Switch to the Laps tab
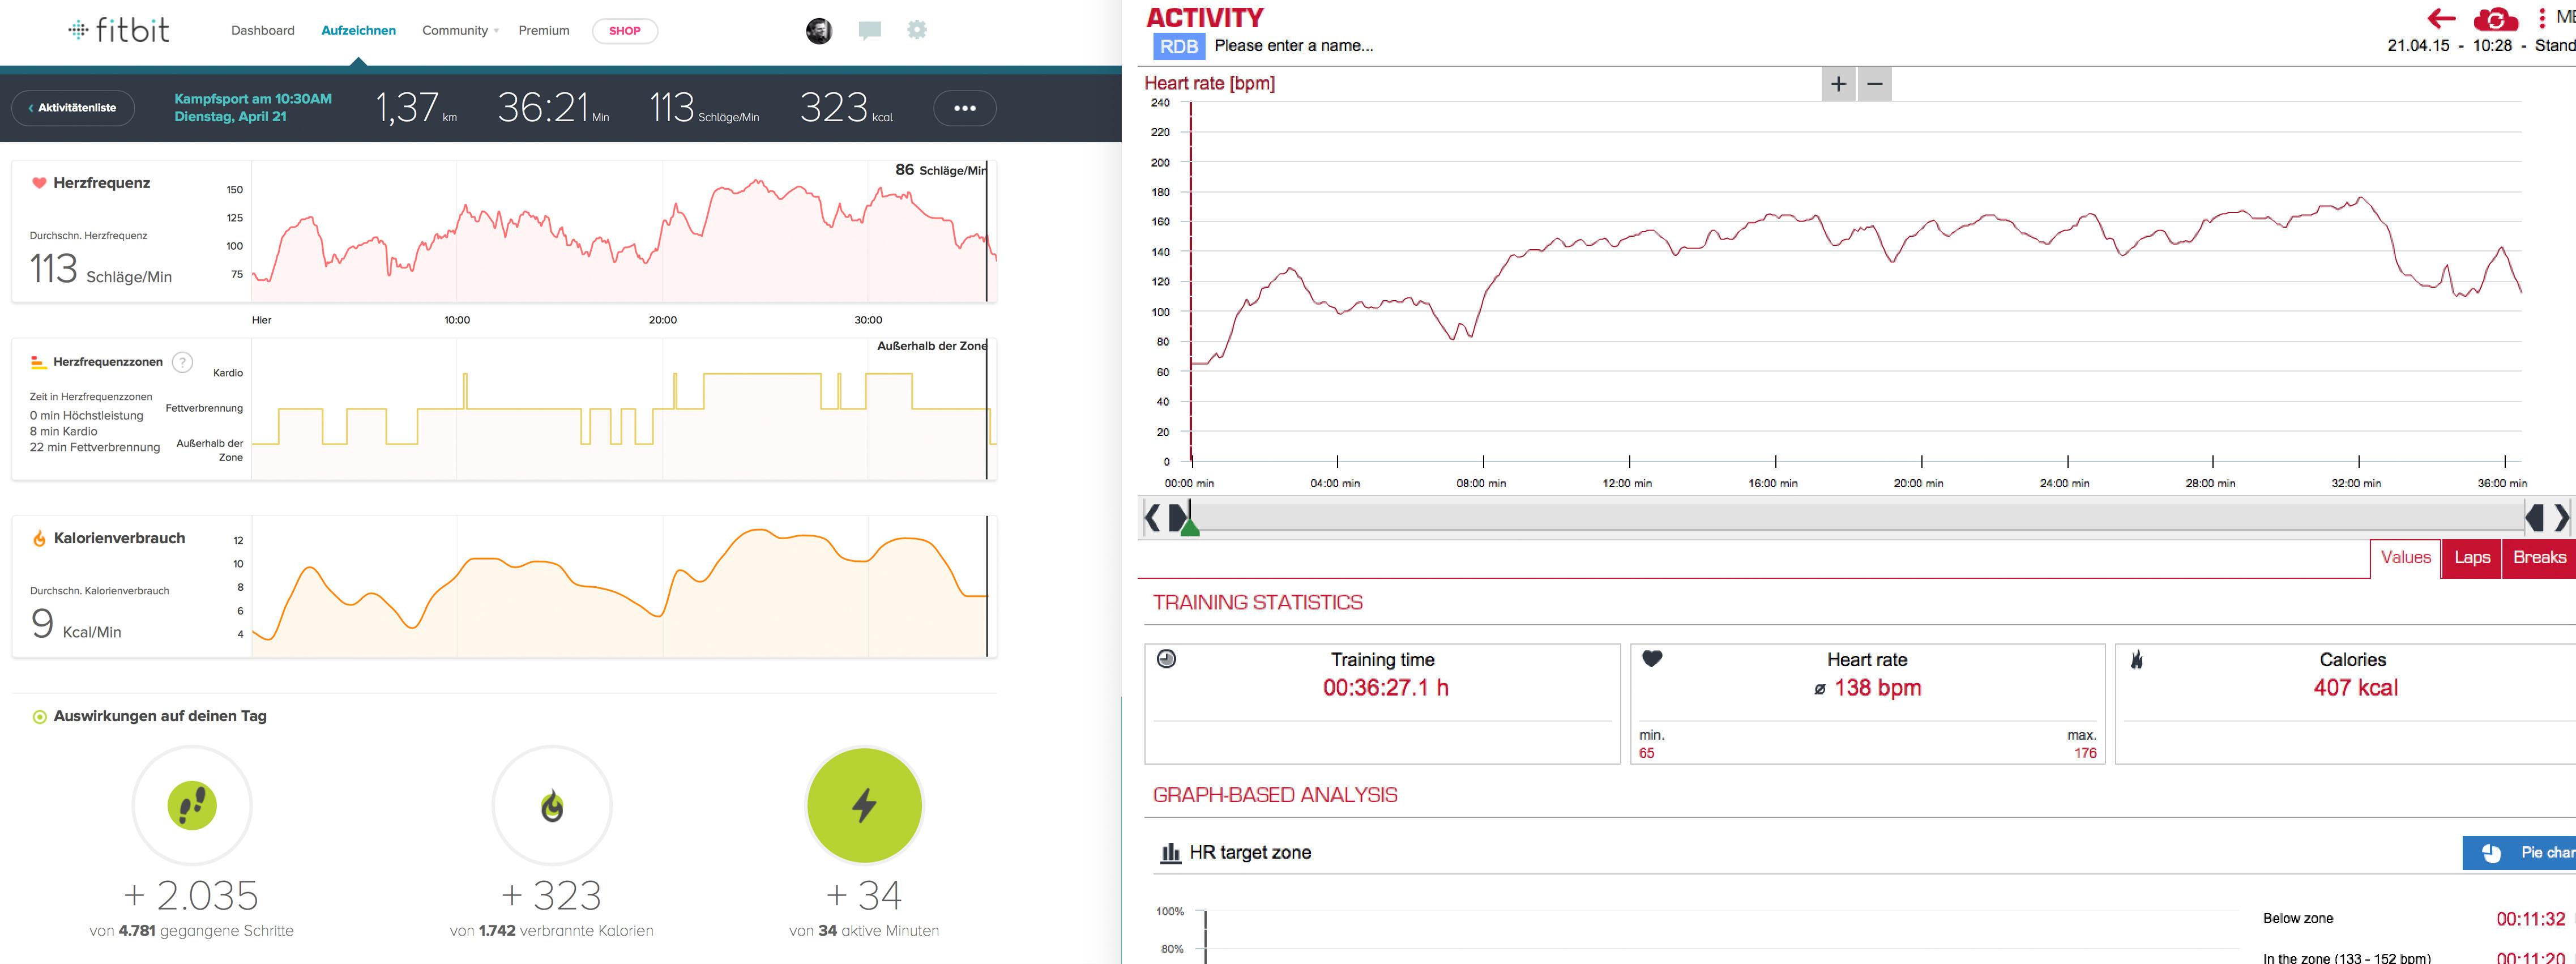 tap(2471, 558)
